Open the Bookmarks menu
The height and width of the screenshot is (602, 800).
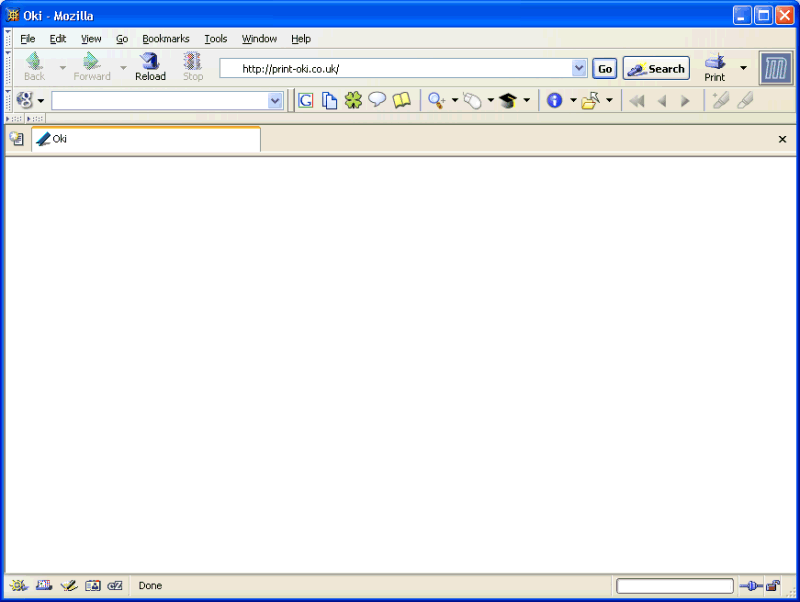pyautogui.click(x=166, y=39)
